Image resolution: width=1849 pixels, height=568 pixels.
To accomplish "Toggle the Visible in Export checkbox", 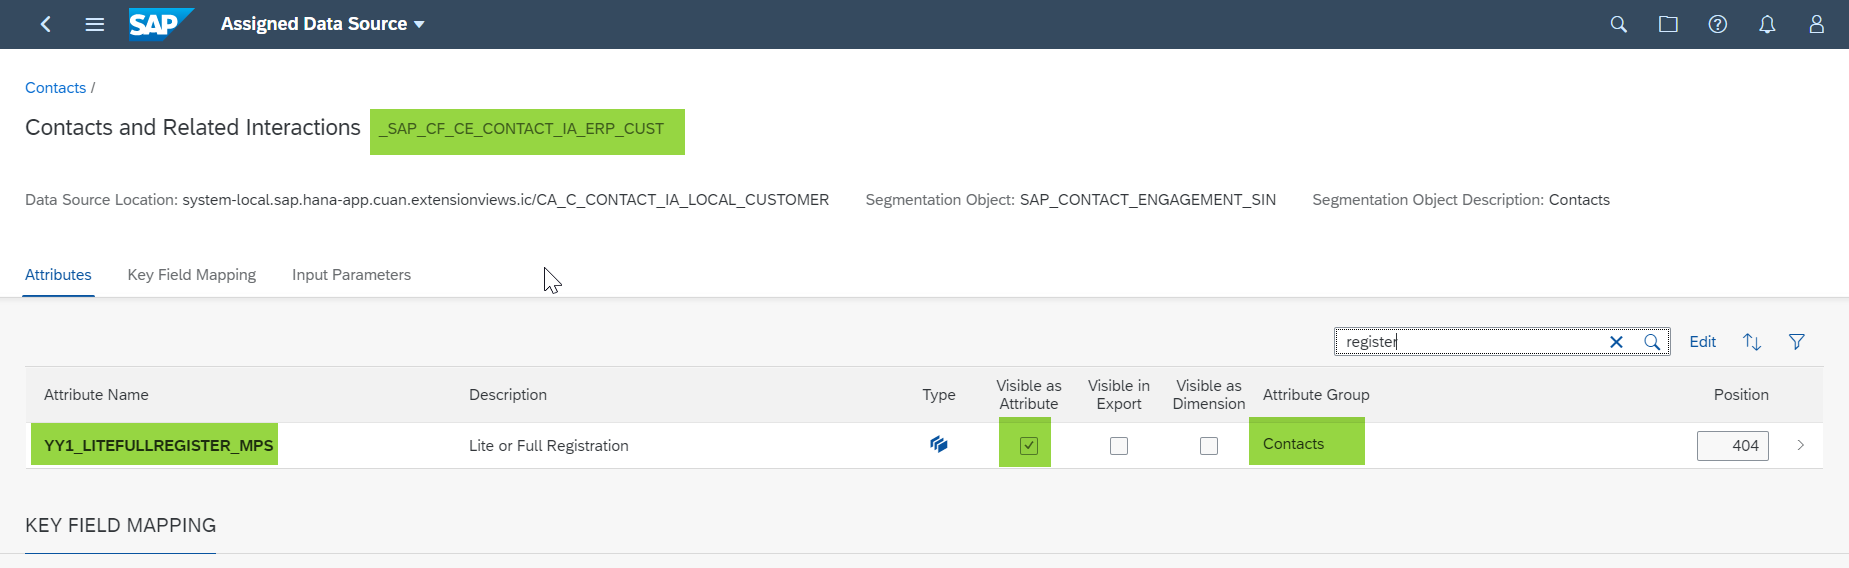I will click(x=1119, y=446).
